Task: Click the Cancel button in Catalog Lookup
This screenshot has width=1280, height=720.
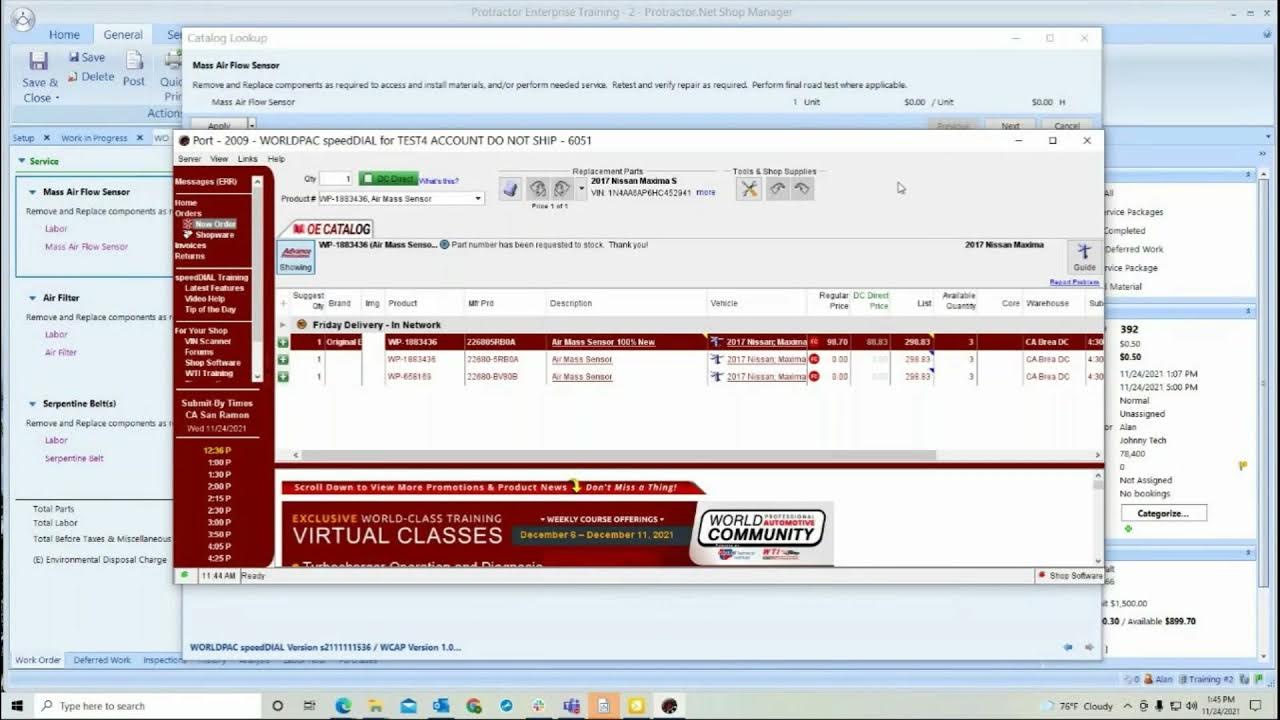Action: 1067,126
